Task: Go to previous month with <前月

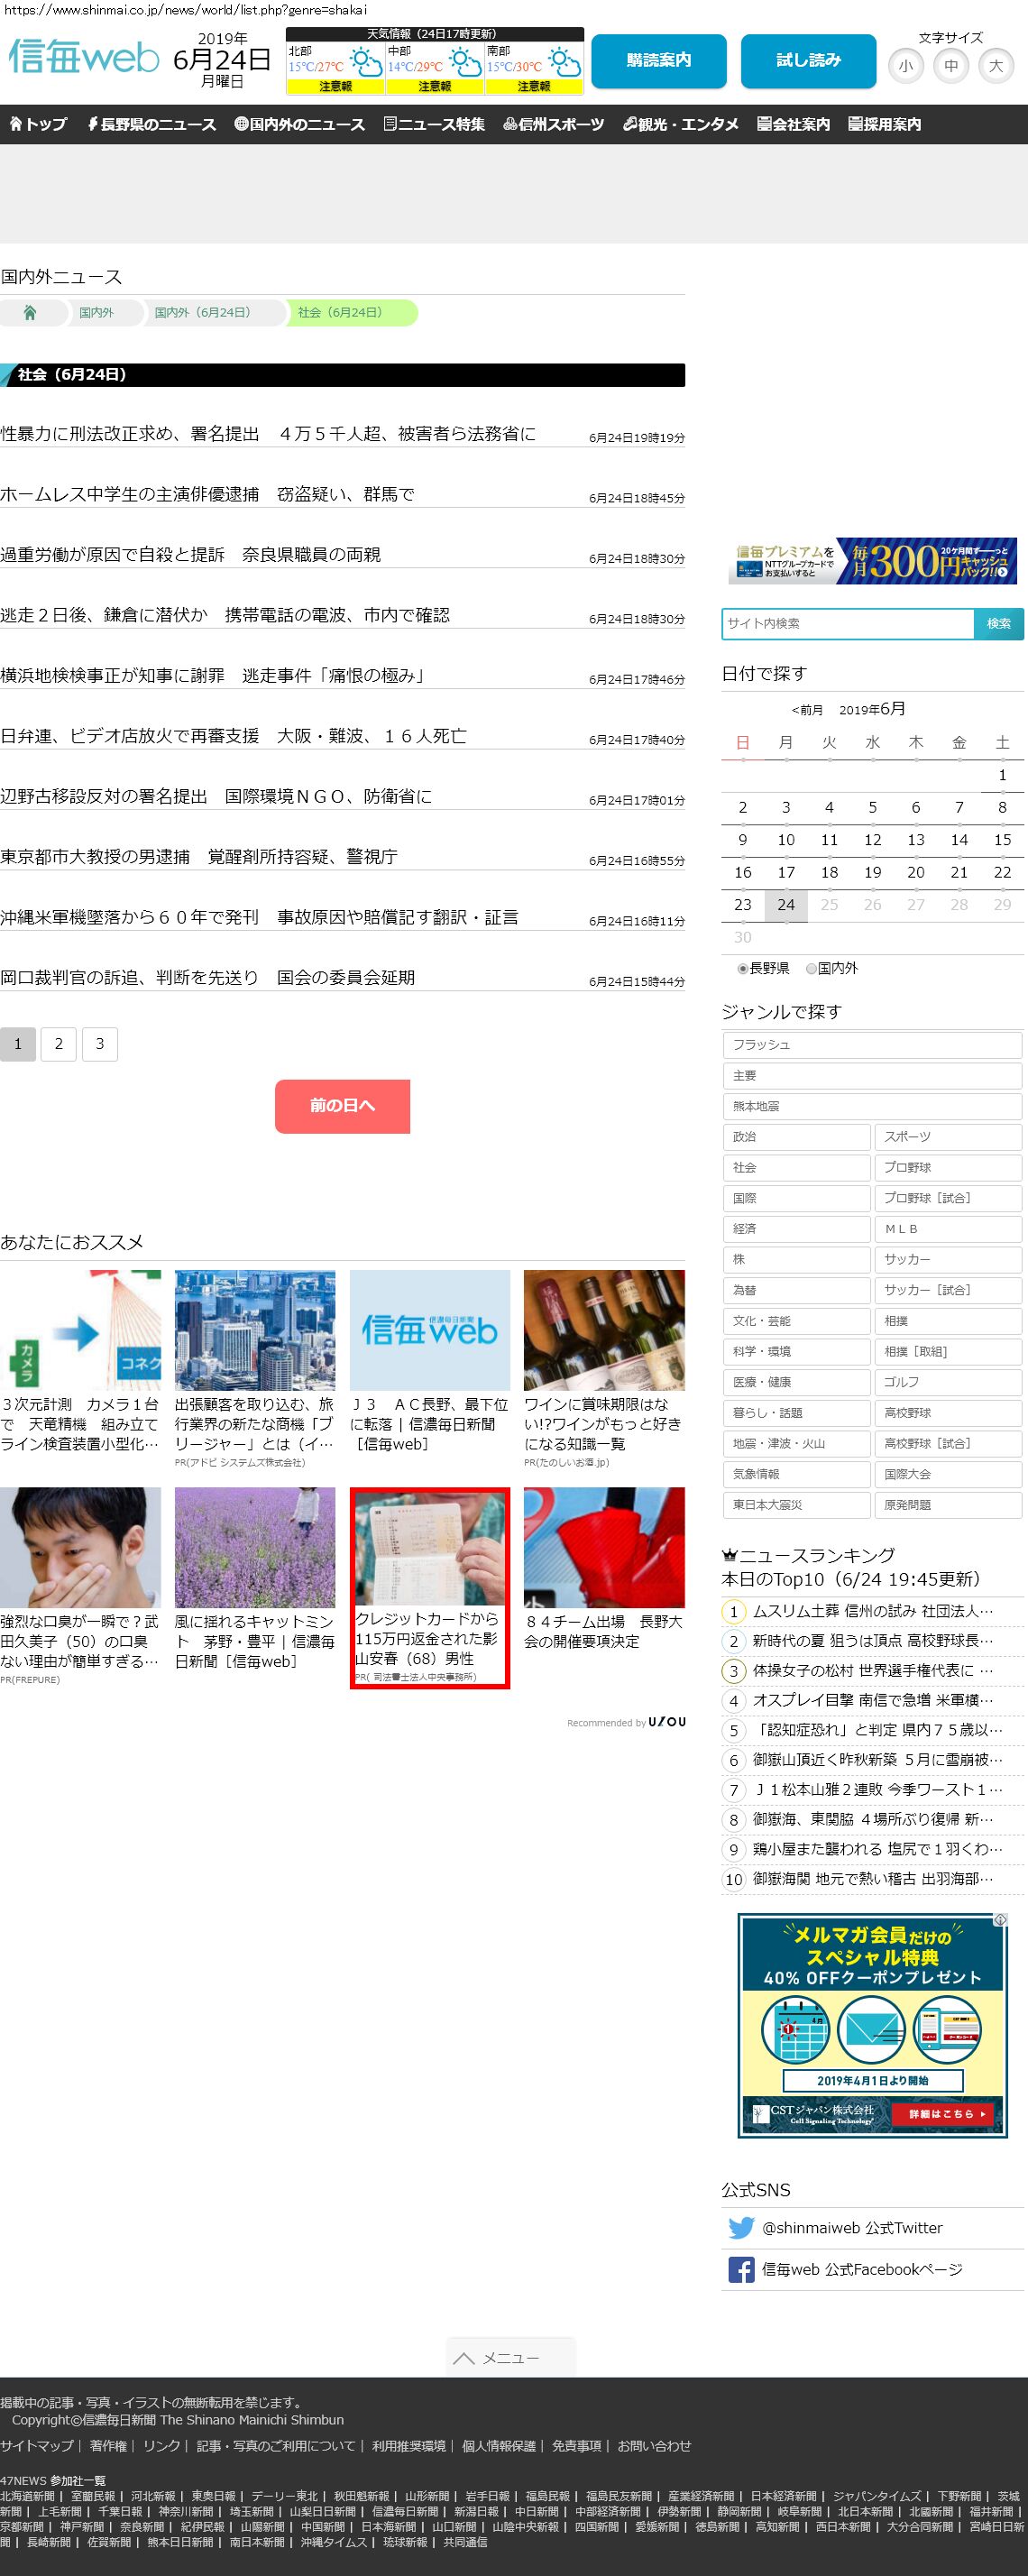Action: [x=807, y=710]
